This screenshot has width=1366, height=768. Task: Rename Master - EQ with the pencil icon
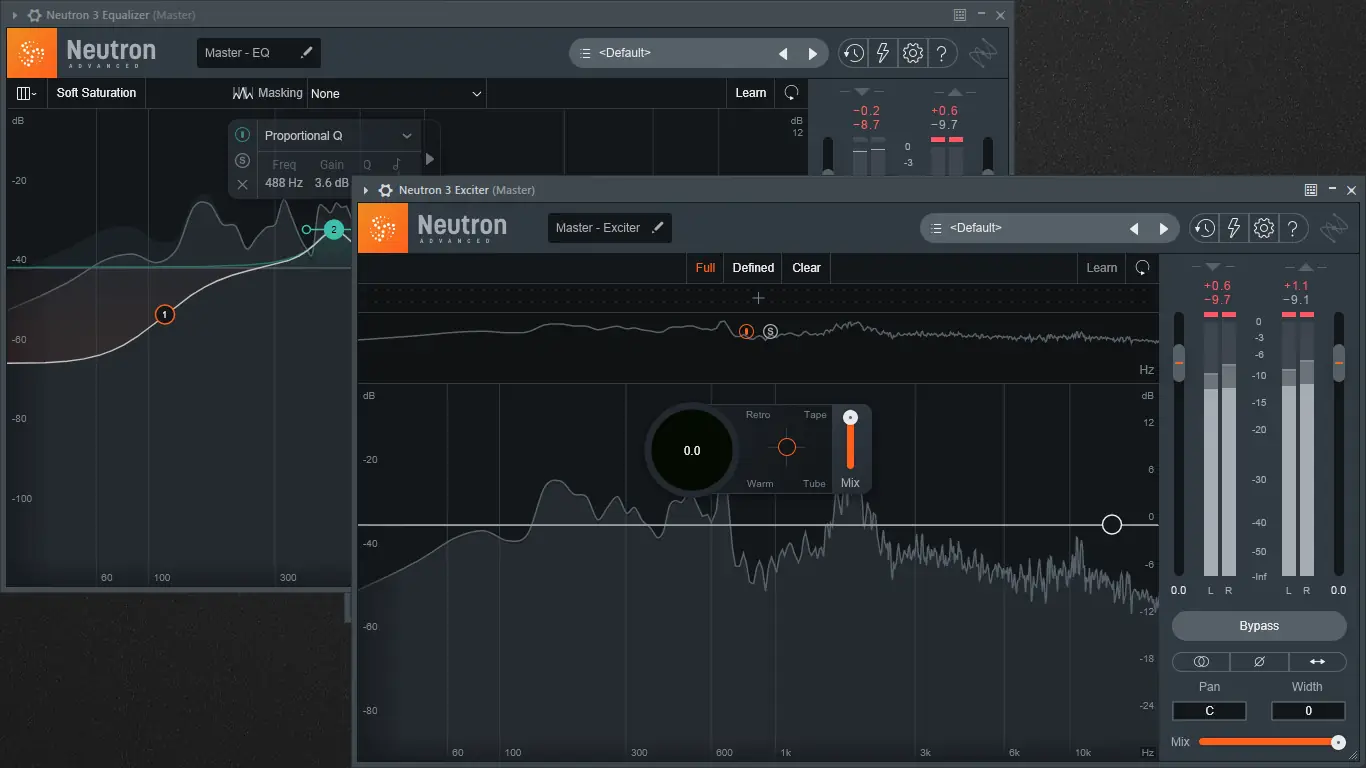306,53
